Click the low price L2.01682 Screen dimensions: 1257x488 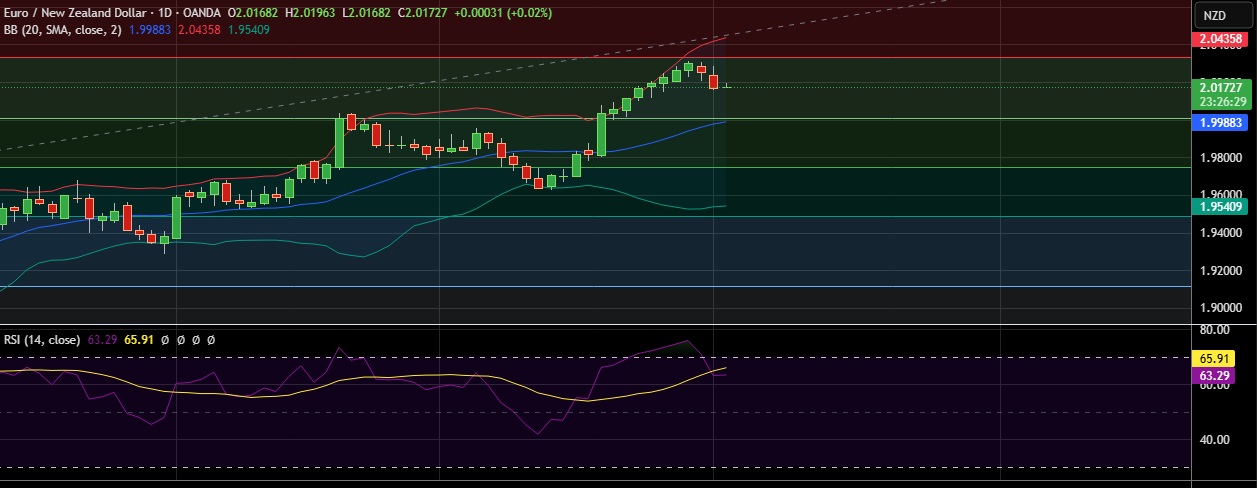tap(366, 13)
